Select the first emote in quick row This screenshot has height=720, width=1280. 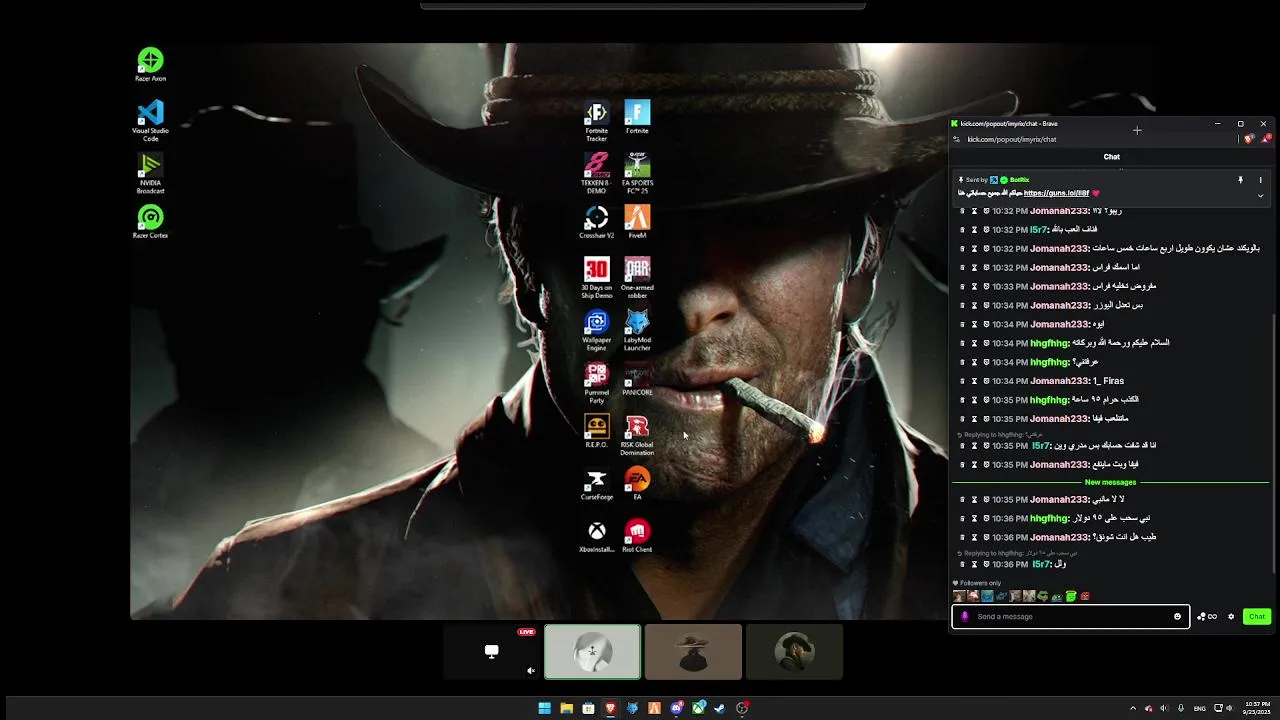959,596
